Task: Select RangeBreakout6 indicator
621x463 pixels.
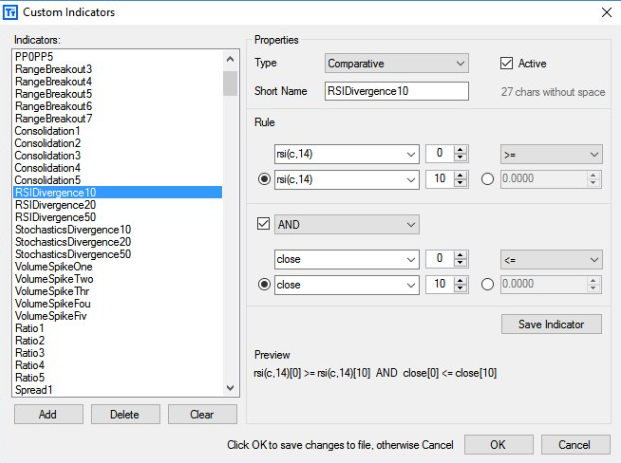Action: pos(117,106)
